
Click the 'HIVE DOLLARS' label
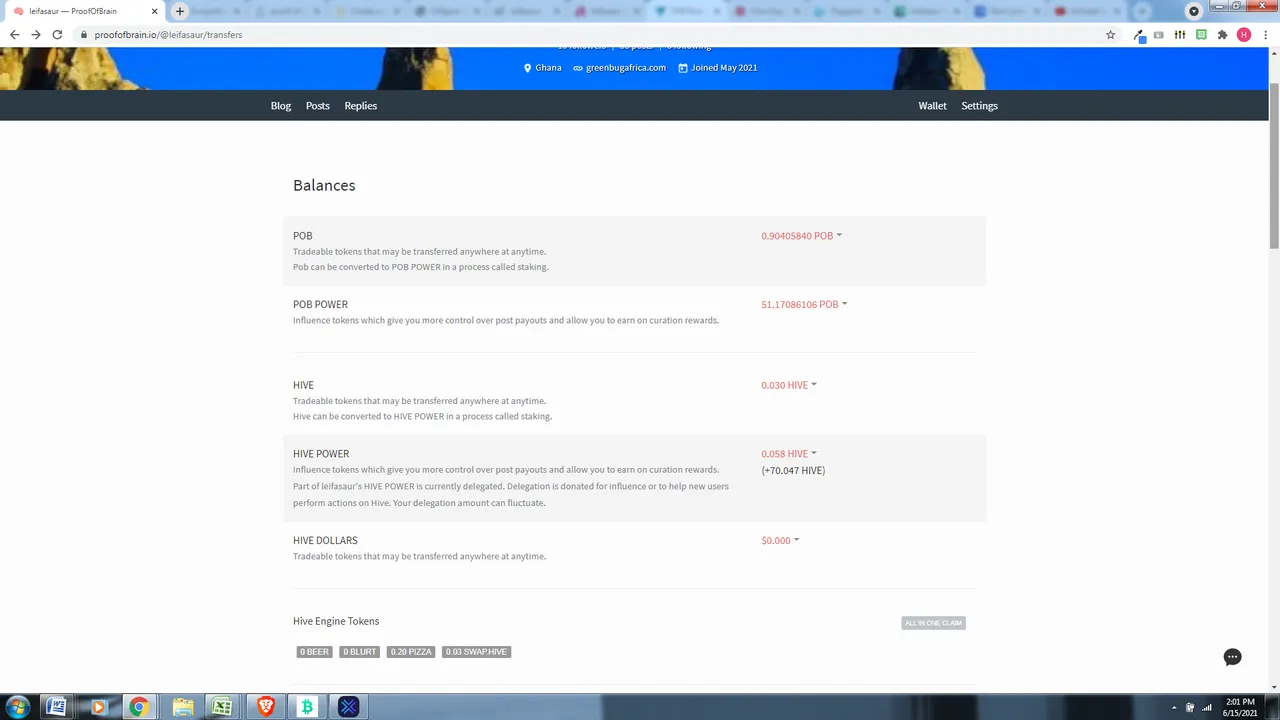[325, 540]
